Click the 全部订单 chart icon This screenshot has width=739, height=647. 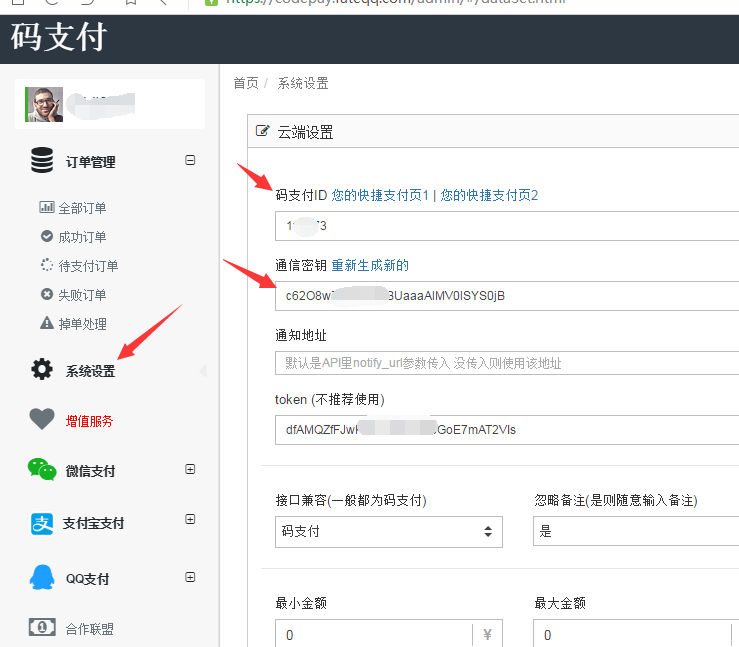click(x=47, y=207)
